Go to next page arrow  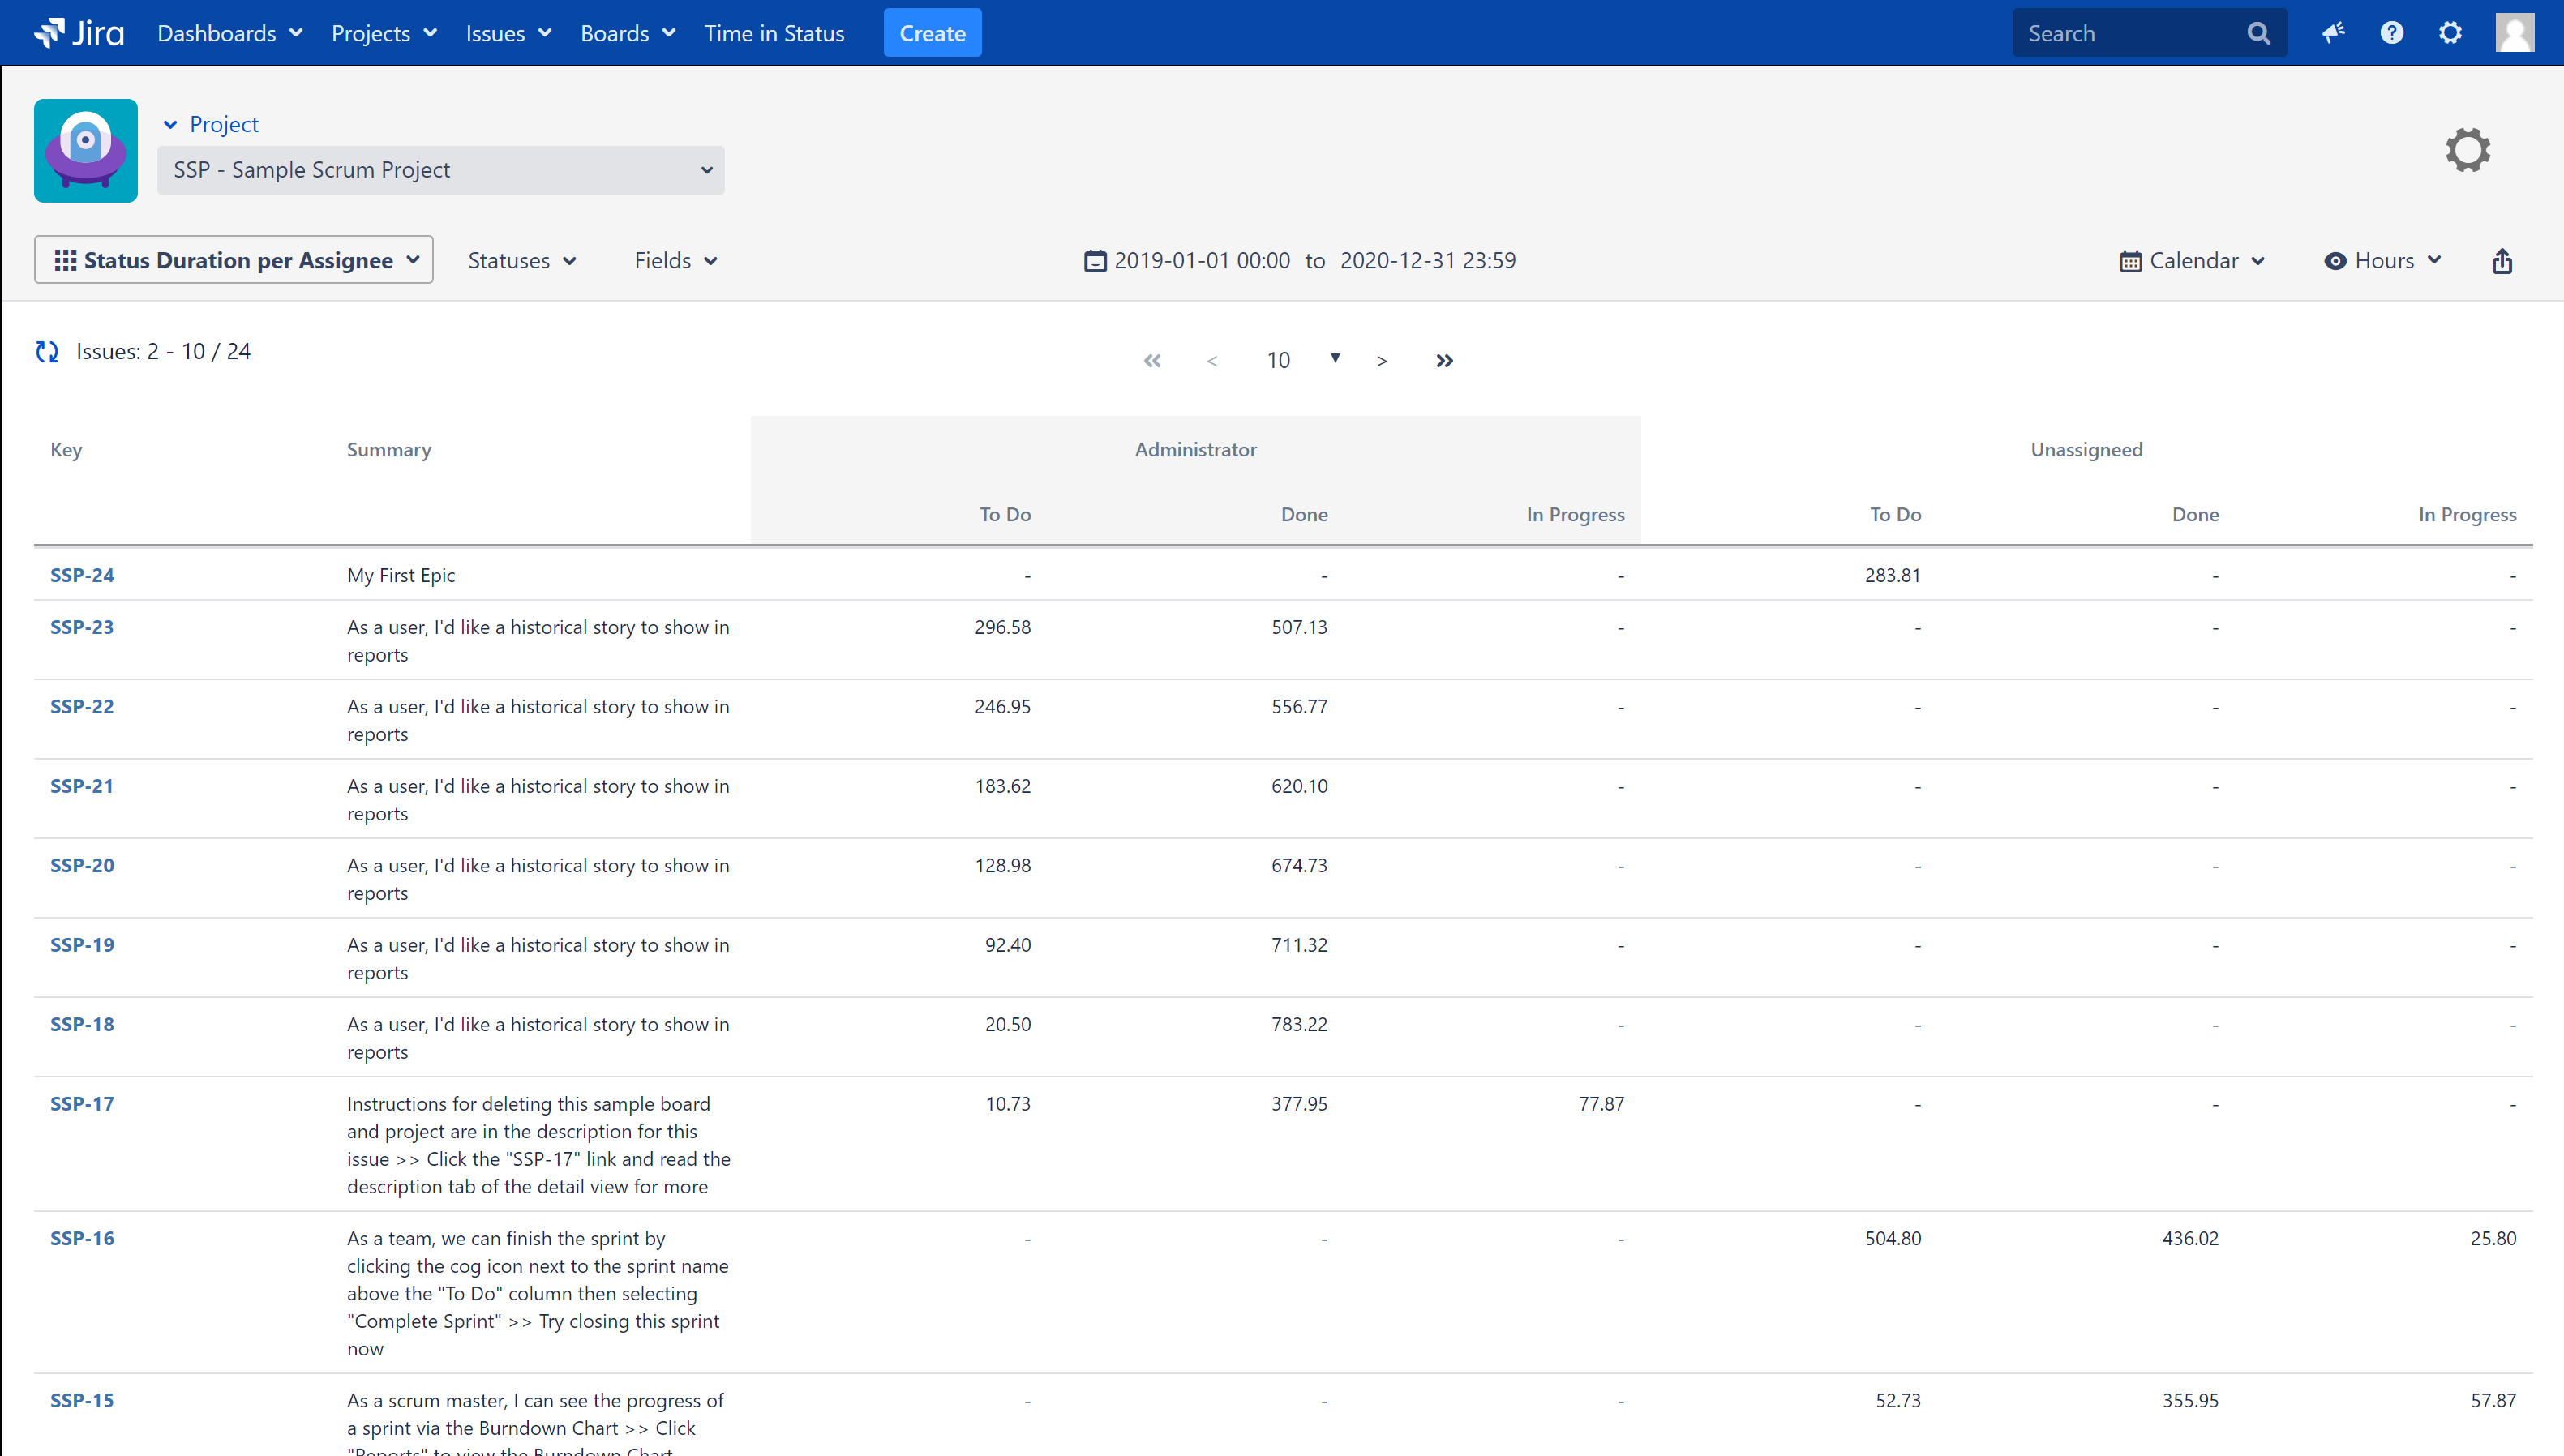(1382, 361)
